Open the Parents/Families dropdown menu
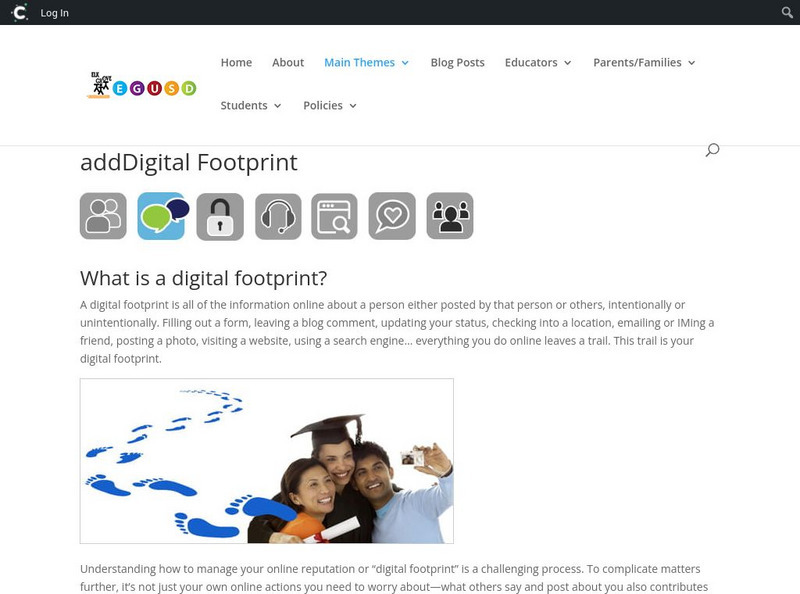800x594 pixels. pos(644,62)
